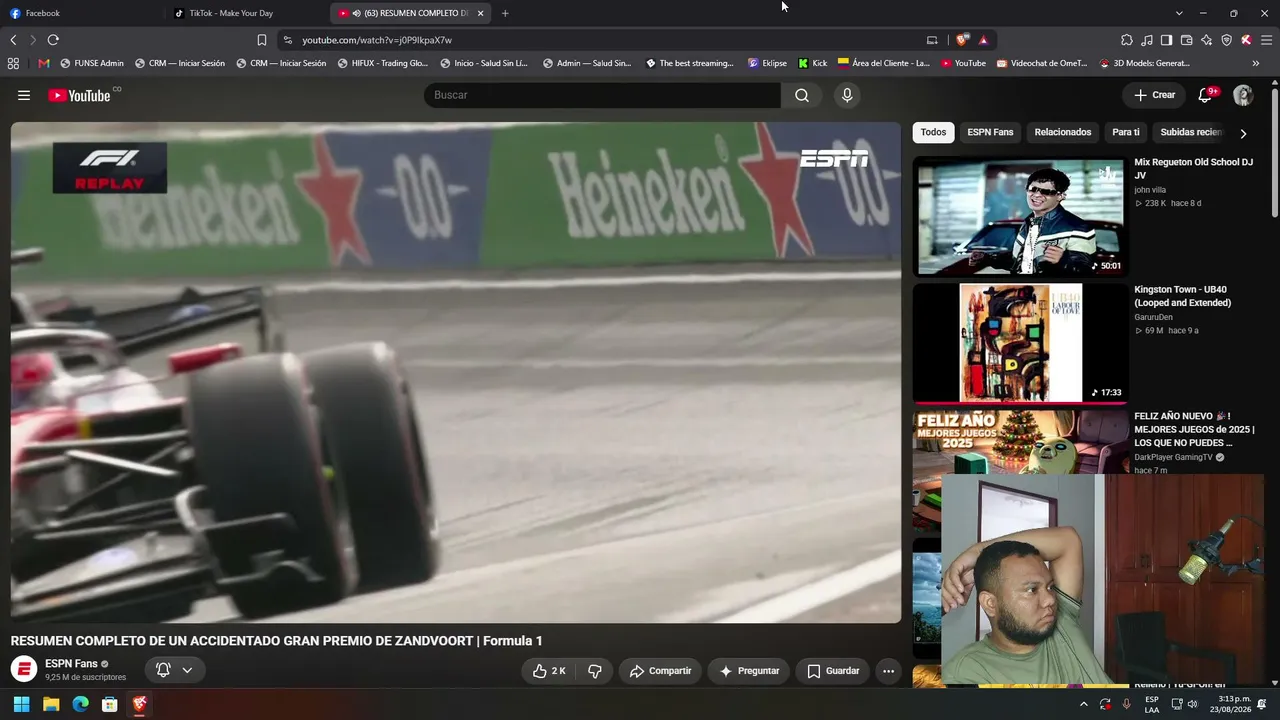Open the browser extensions puzzle icon

click(1127, 40)
